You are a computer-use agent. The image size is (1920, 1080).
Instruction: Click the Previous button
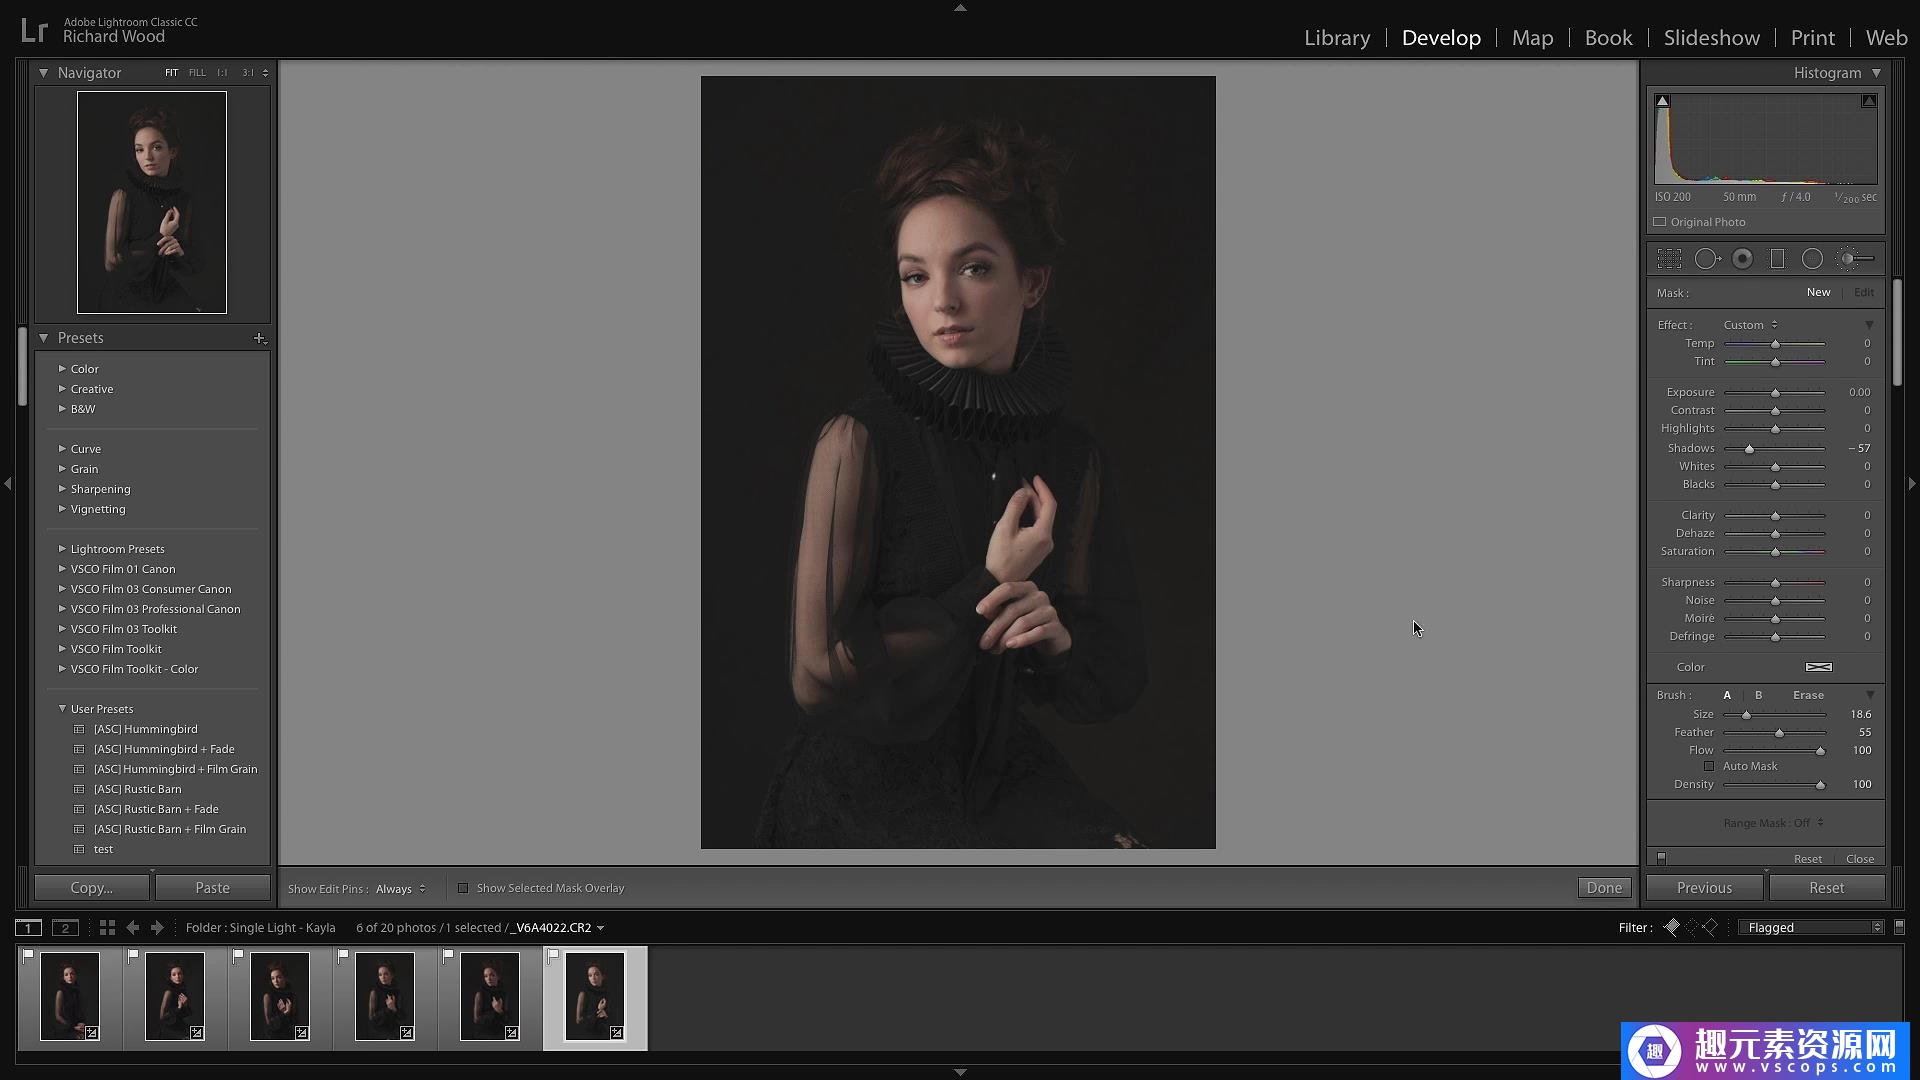coord(1704,888)
